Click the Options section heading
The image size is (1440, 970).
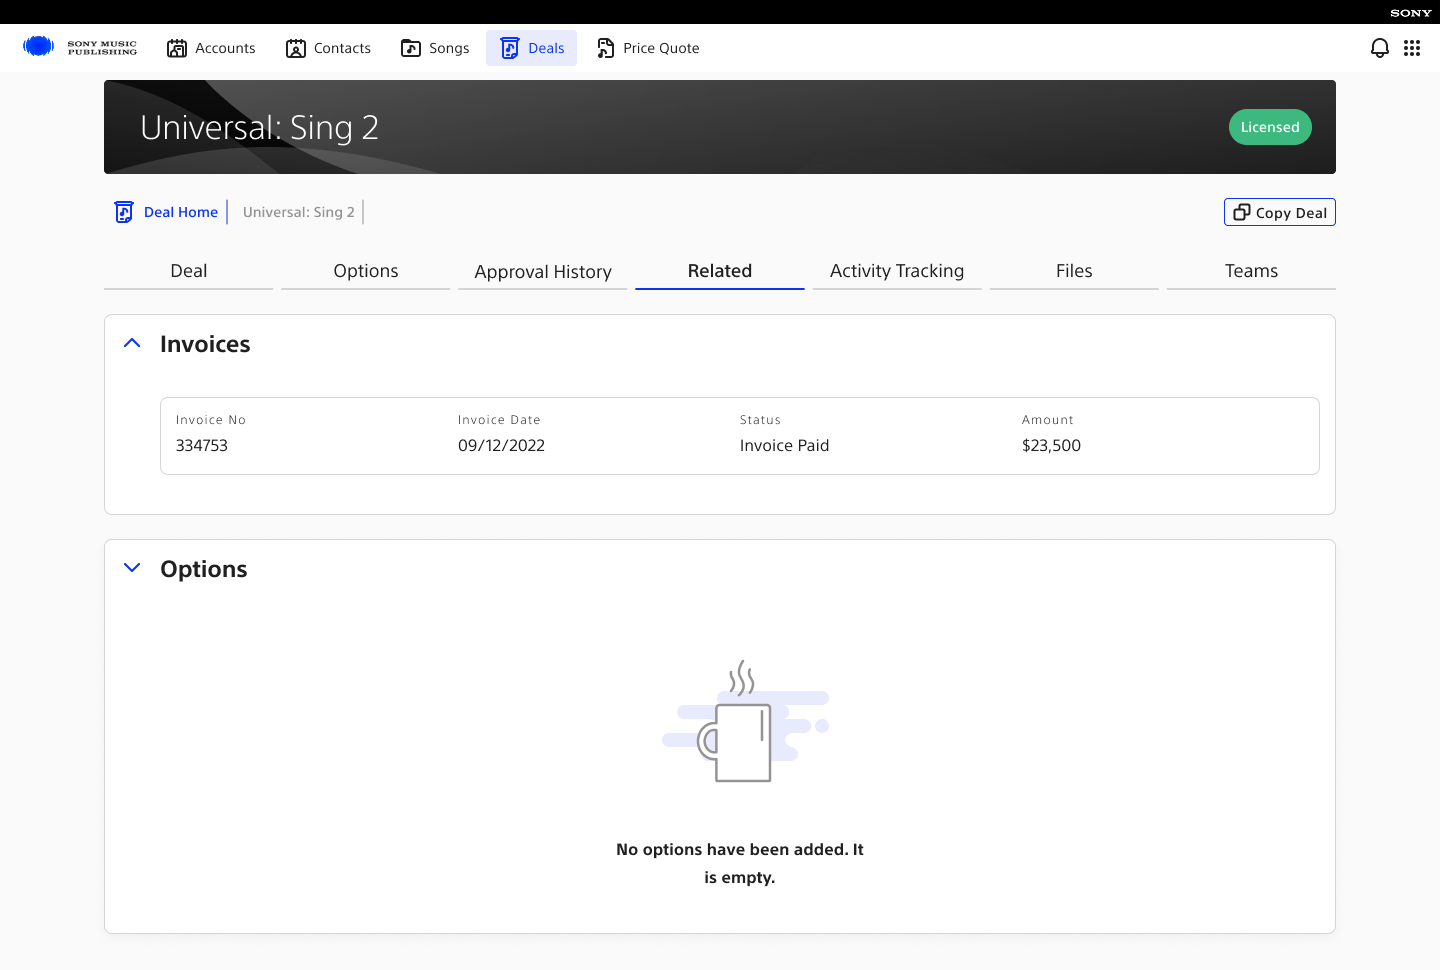[x=204, y=569]
